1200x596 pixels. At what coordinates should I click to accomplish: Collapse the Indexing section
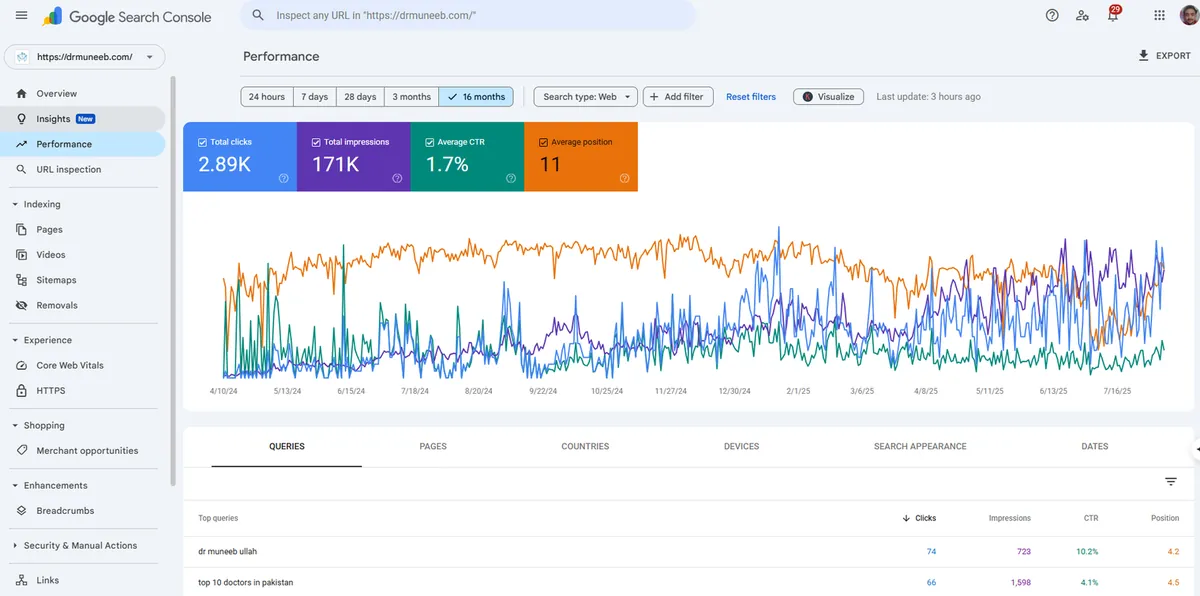(x=14, y=204)
